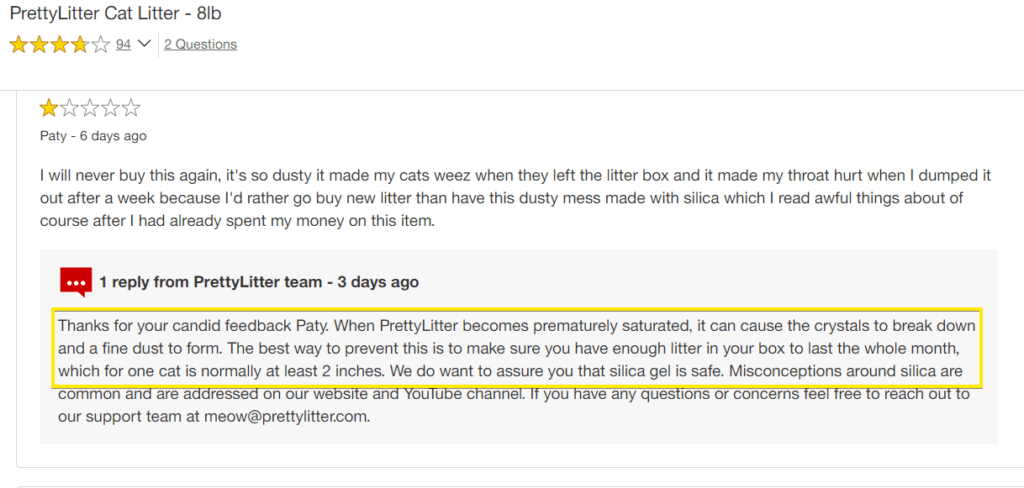The width and height of the screenshot is (1024, 488).
Task: Click the reviewer line 'Paty - 6 days ago'
Action: tap(93, 136)
